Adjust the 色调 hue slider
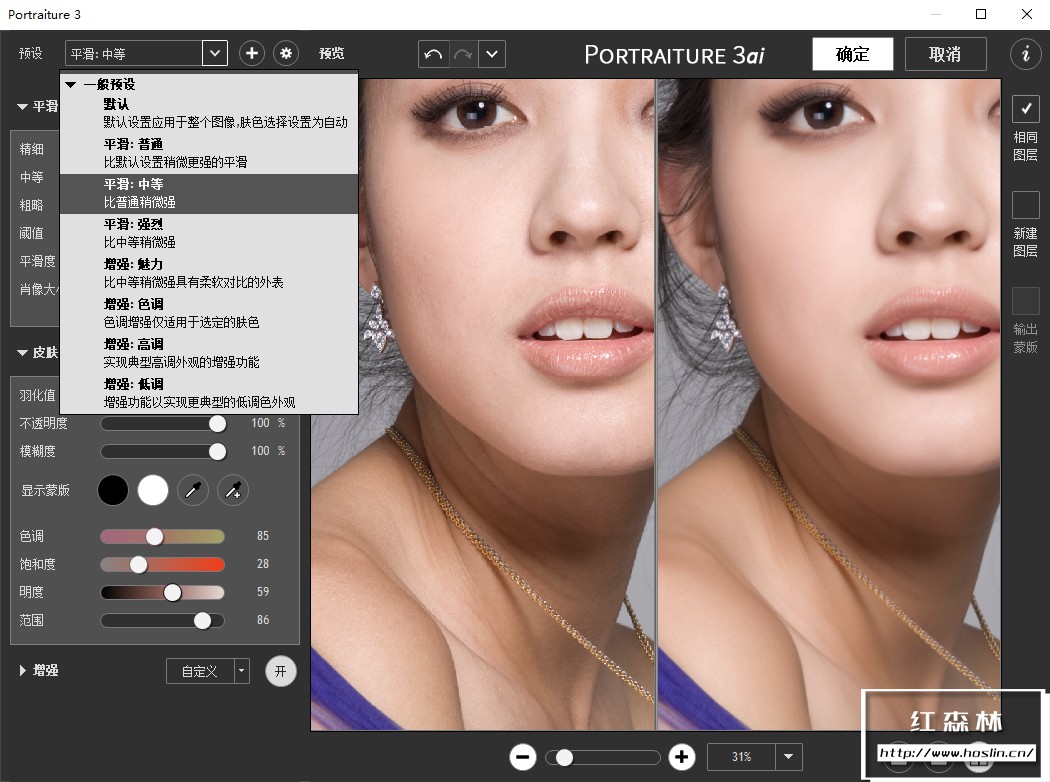This screenshot has width=1050, height=782. (155, 536)
